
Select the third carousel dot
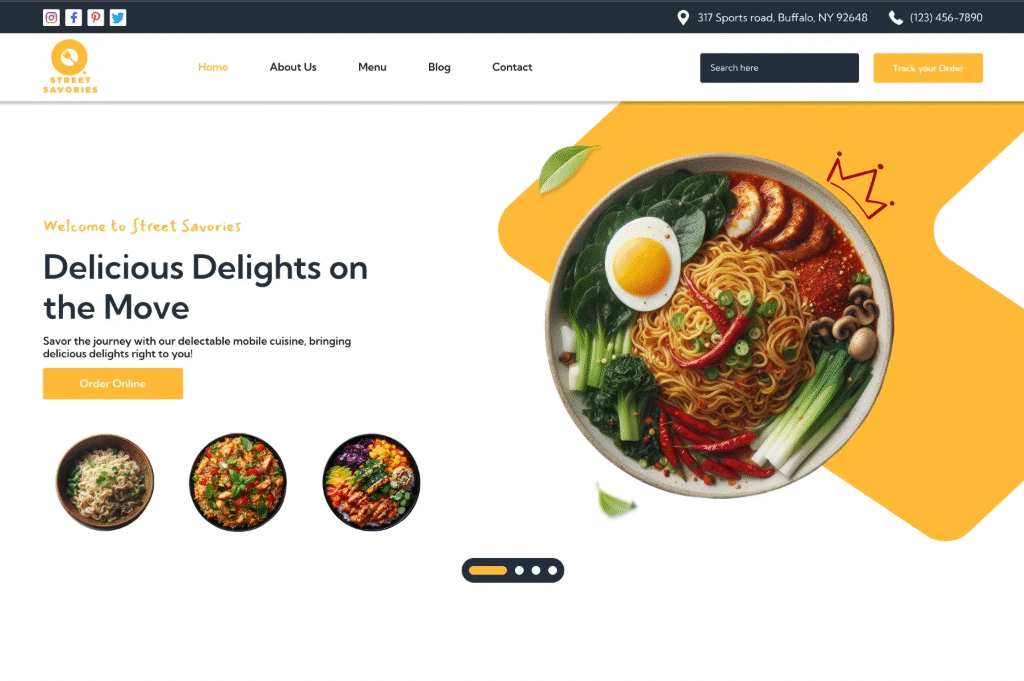536,571
